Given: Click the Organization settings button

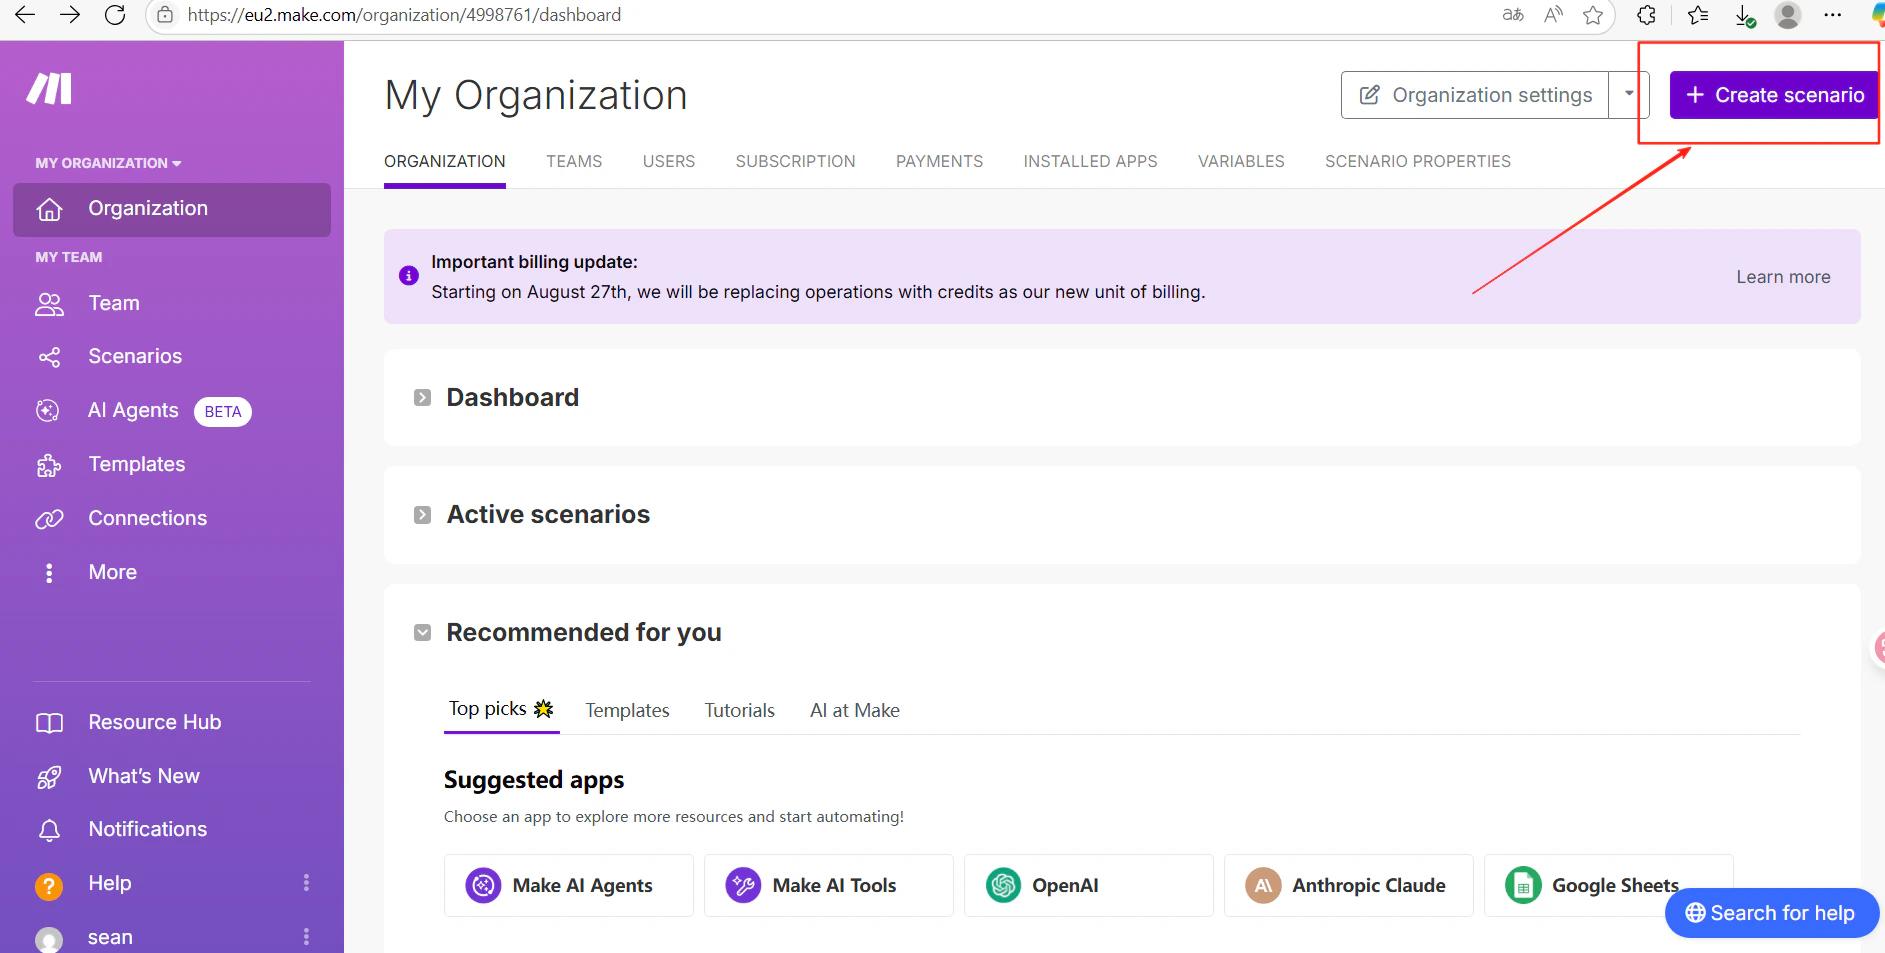Looking at the screenshot, I should coord(1475,95).
